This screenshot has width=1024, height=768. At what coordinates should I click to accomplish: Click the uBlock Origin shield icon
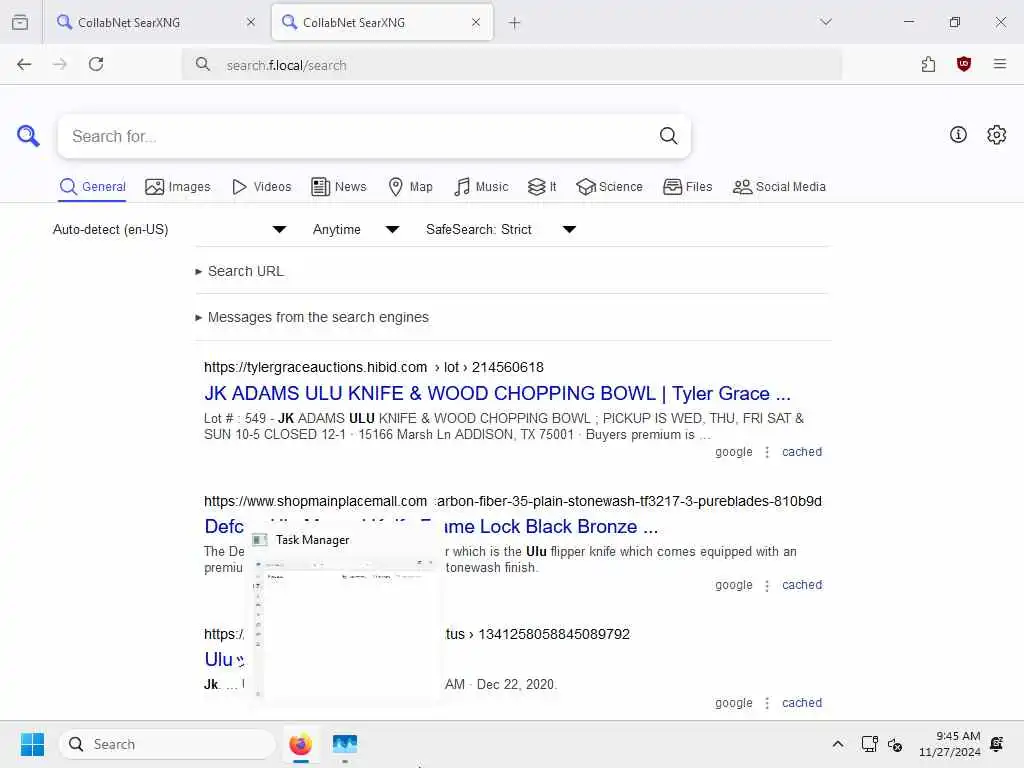963,64
